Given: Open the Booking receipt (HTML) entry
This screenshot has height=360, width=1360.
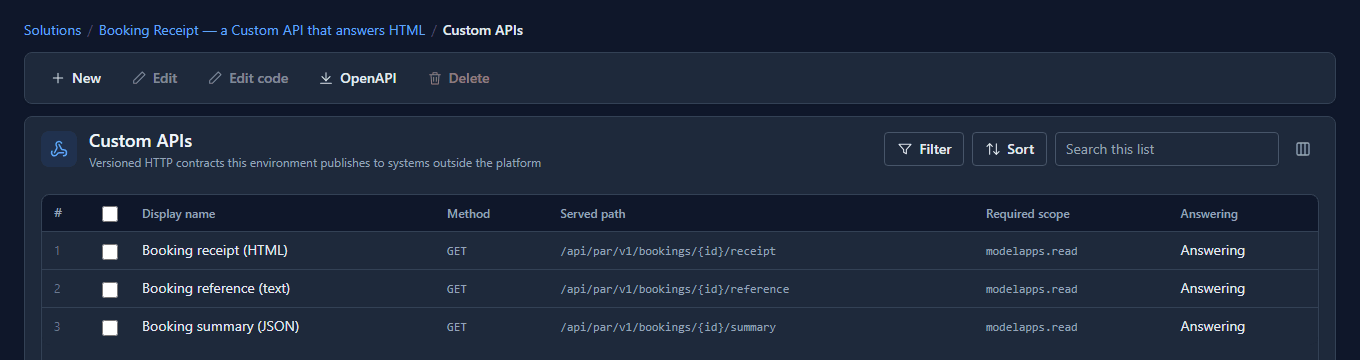Looking at the screenshot, I should pyautogui.click(x=215, y=250).
